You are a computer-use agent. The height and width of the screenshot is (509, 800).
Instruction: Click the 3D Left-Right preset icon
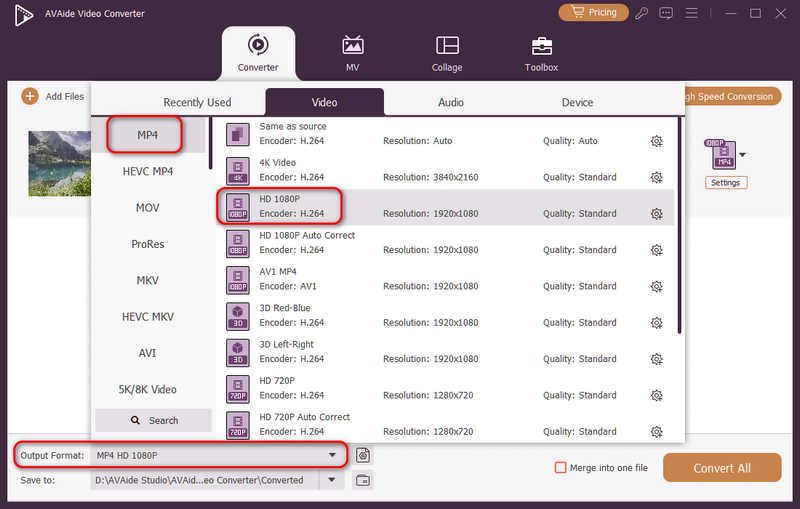(x=238, y=352)
